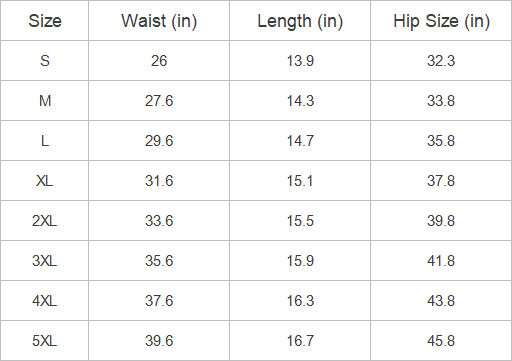Image resolution: width=512 pixels, height=361 pixels.
Task: Select the M size cell
Action: [x=45, y=101]
